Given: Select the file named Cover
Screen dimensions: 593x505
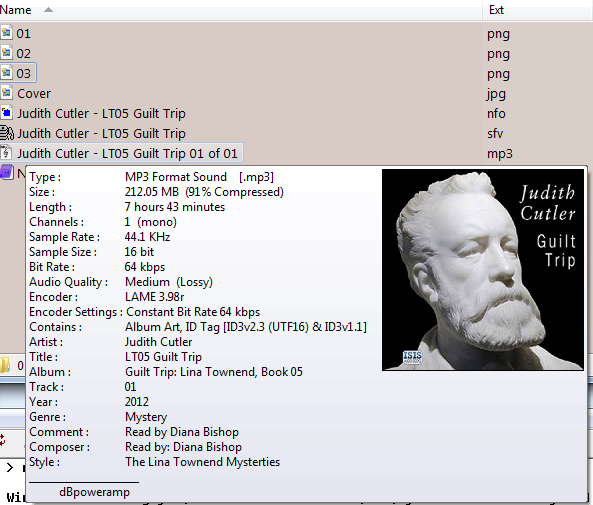Looking at the screenshot, I should coord(34,93).
